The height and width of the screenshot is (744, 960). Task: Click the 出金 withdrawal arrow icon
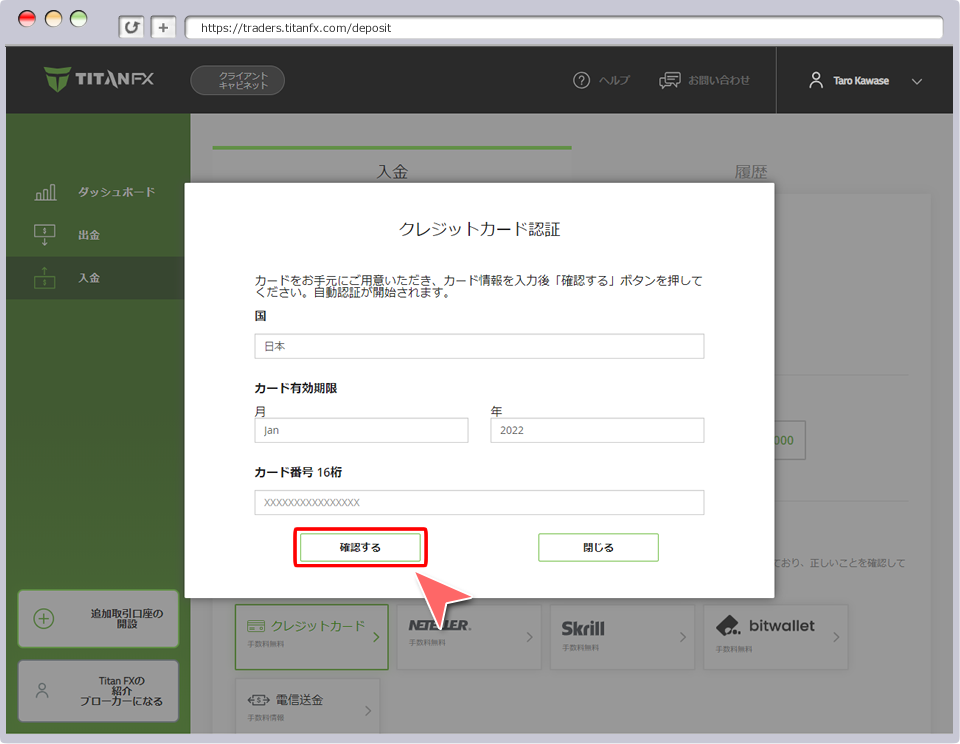45,234
